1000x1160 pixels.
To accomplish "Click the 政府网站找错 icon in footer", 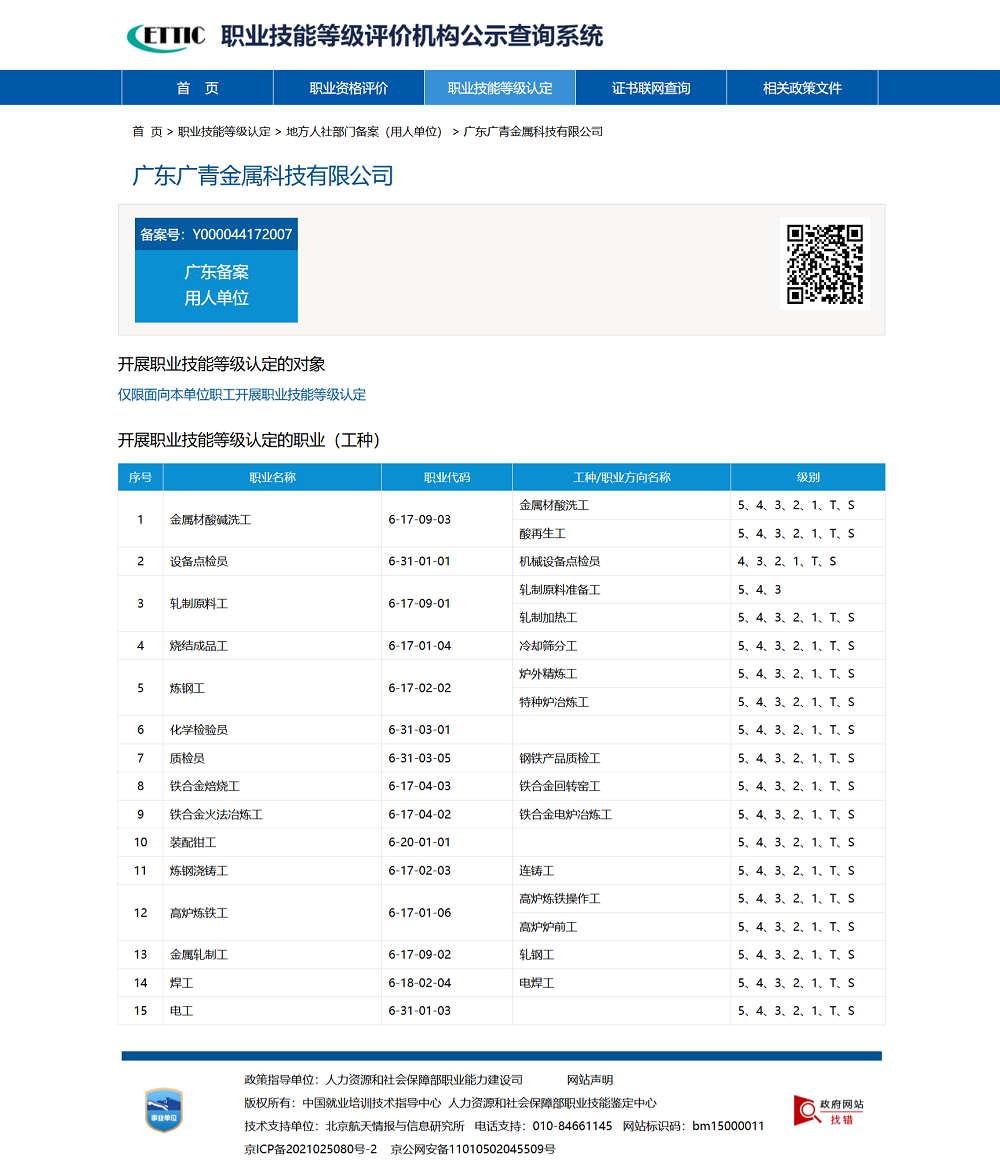I will click(829, 1110).
